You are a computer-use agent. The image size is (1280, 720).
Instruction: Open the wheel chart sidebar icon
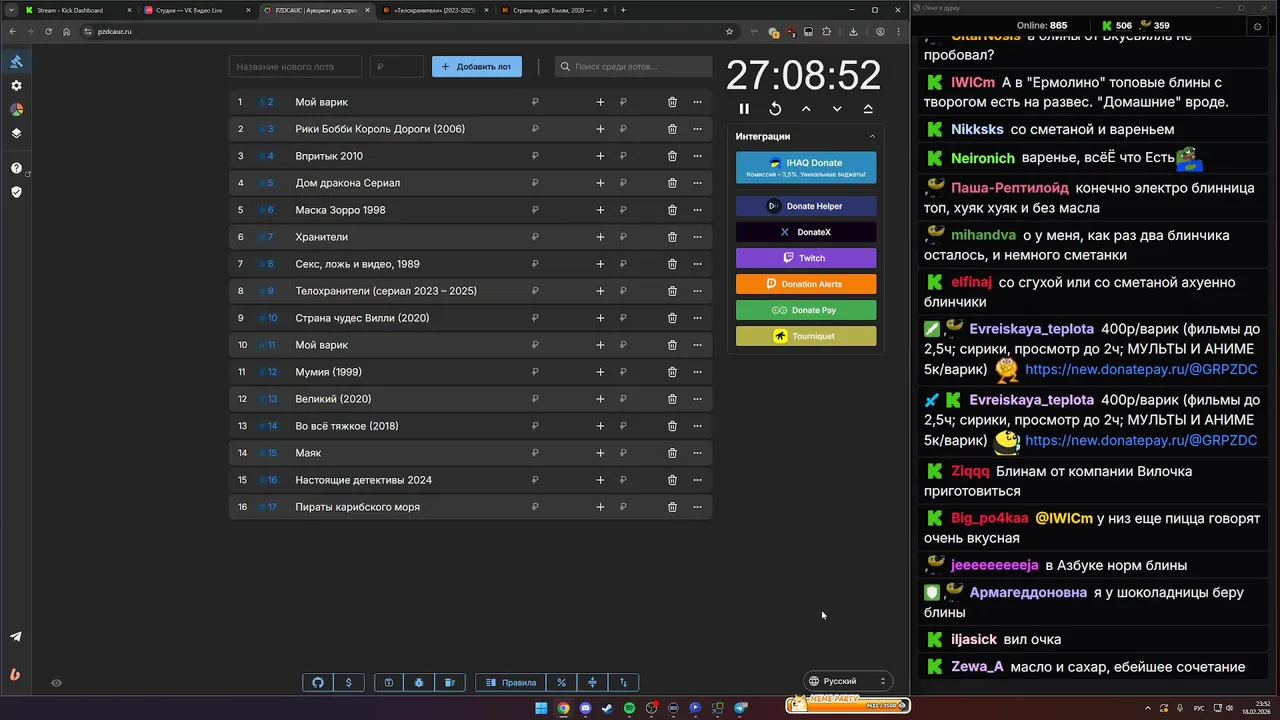pyautogui.click(x=16, y=109)
